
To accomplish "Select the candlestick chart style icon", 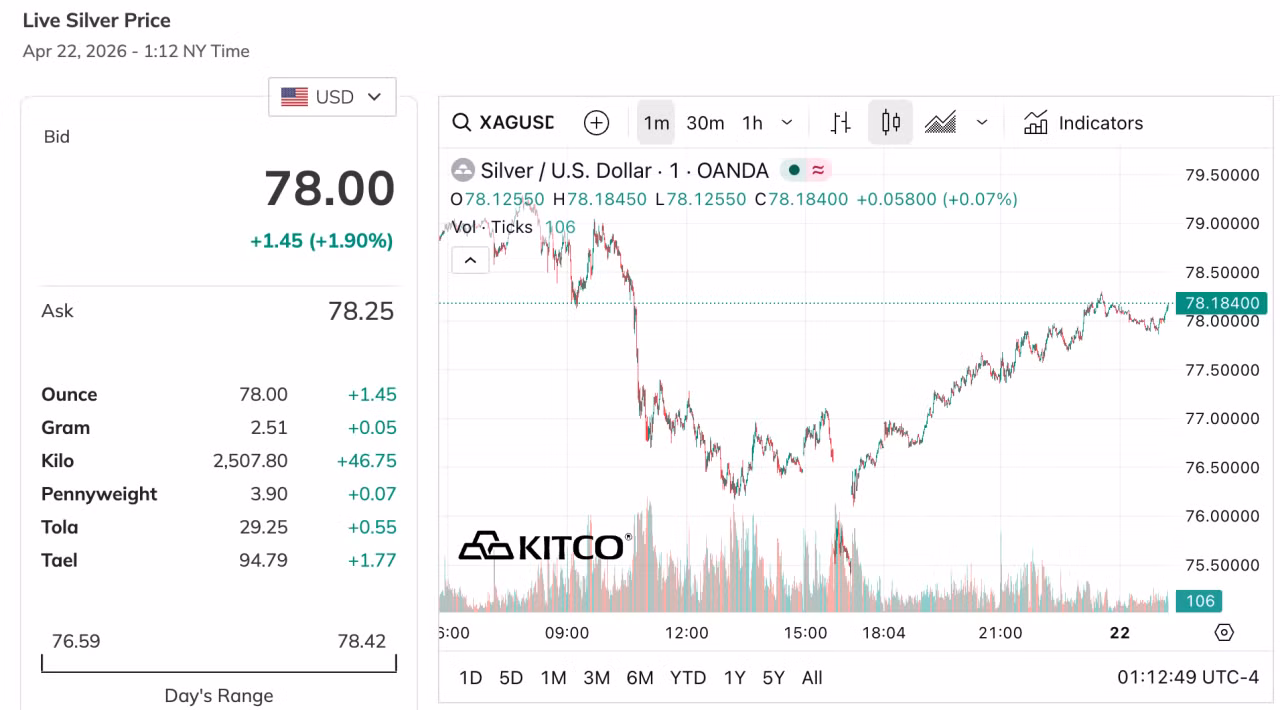I will point(890,123).
